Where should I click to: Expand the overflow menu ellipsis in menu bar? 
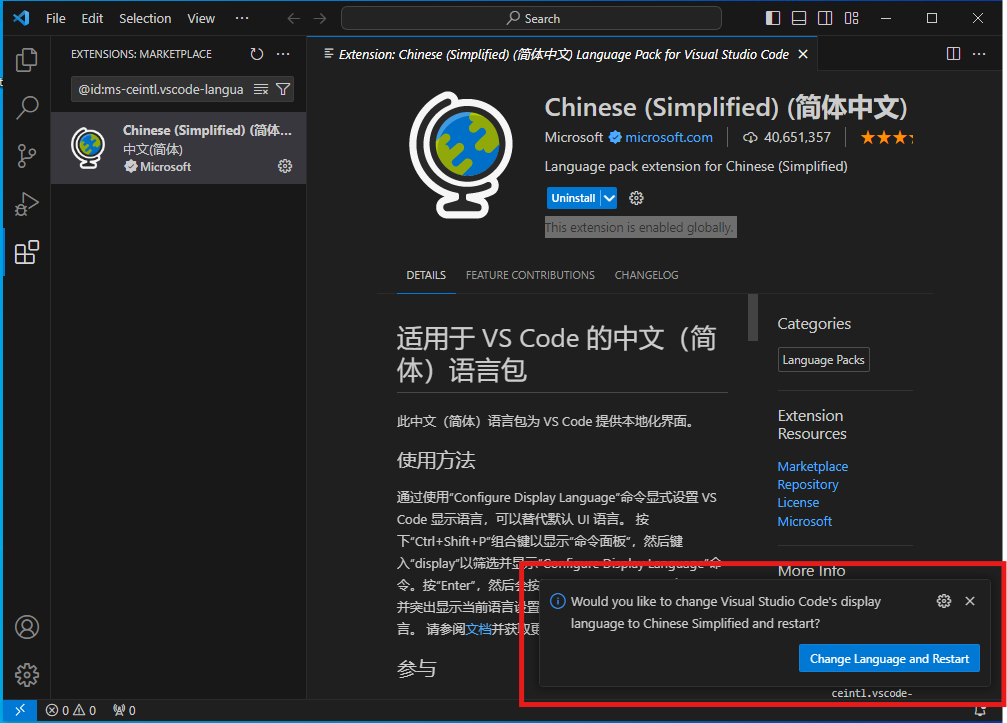click(242, 19)
